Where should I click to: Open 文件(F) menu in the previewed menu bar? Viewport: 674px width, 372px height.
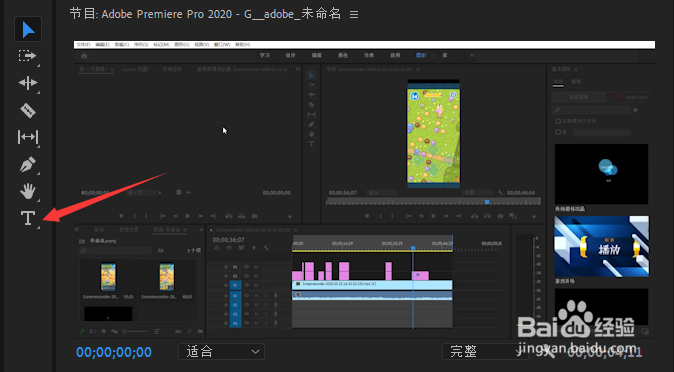click(83, 45)
